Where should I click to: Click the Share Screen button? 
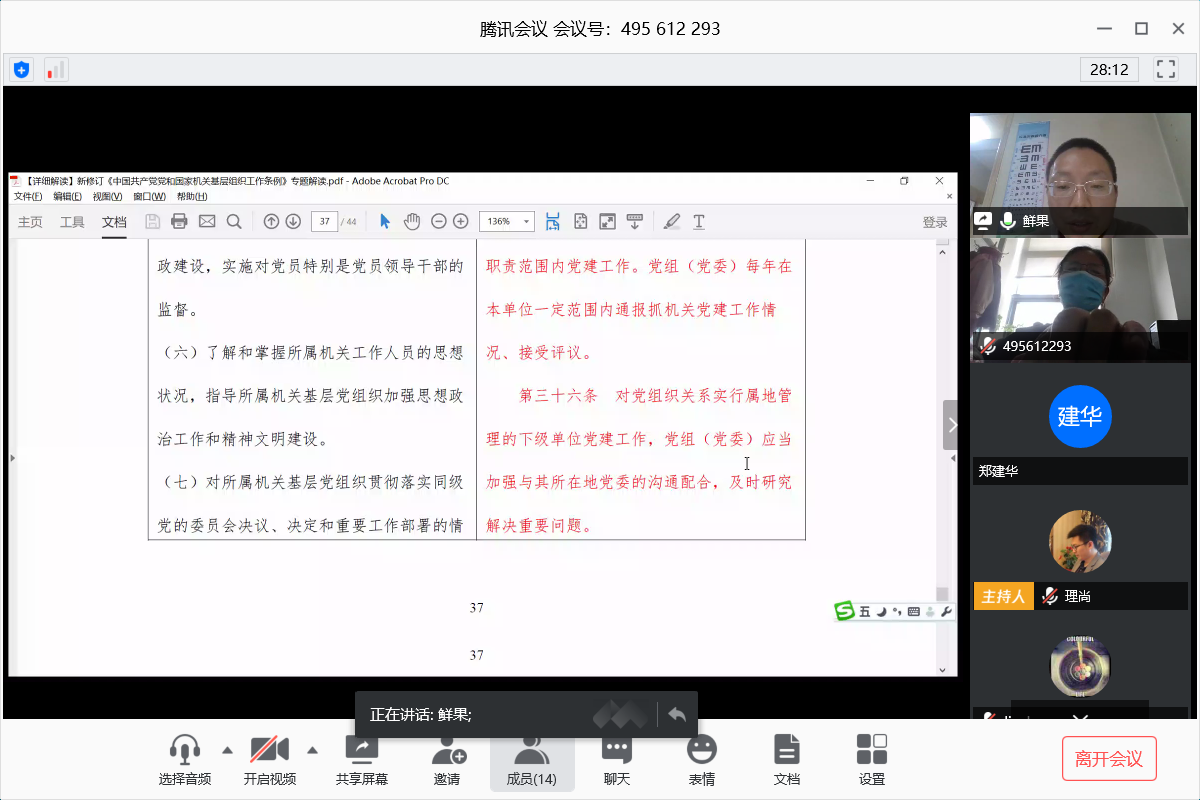(362, 760)
